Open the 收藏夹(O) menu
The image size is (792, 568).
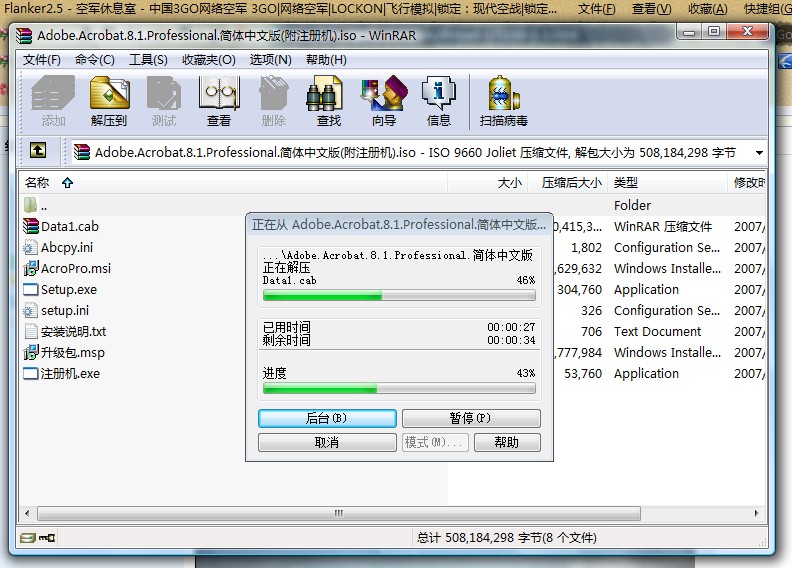209,60
